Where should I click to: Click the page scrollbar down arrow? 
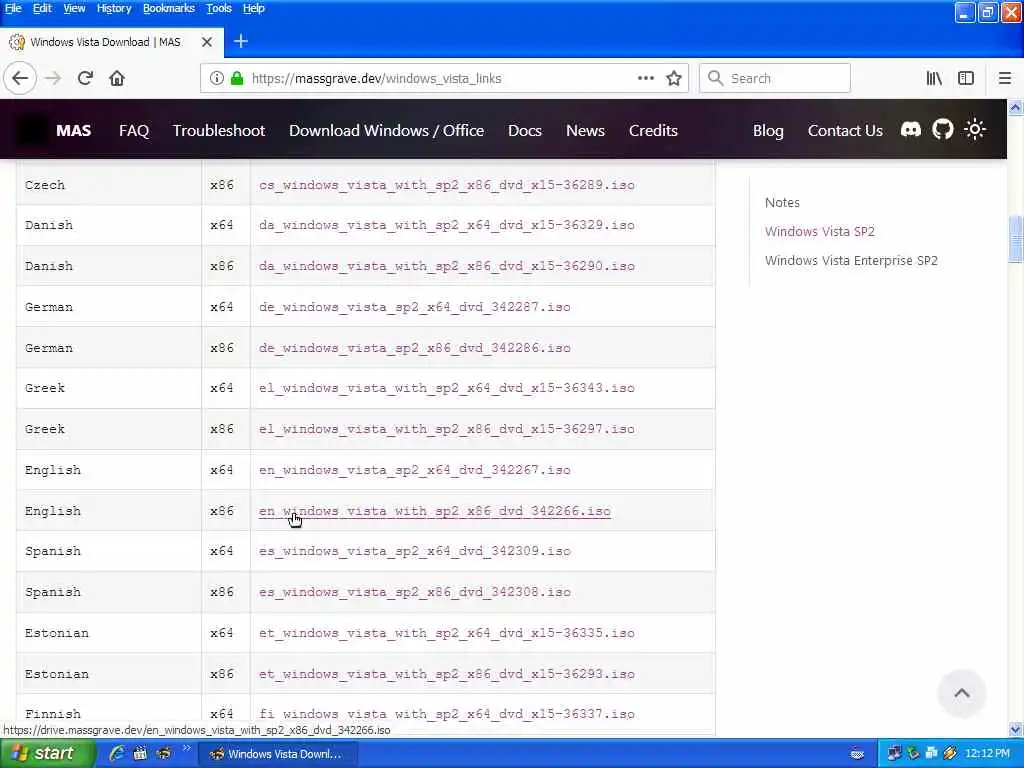(1016, 729)
